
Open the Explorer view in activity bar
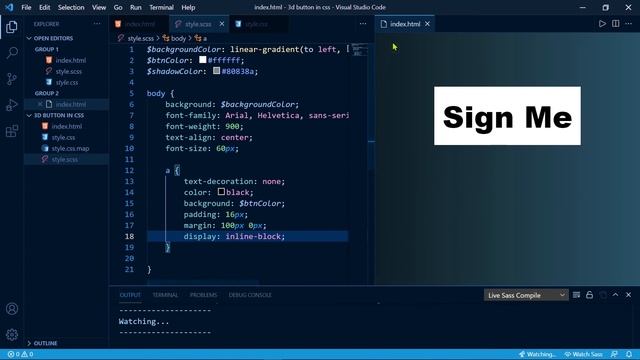[x=12, y=27]
